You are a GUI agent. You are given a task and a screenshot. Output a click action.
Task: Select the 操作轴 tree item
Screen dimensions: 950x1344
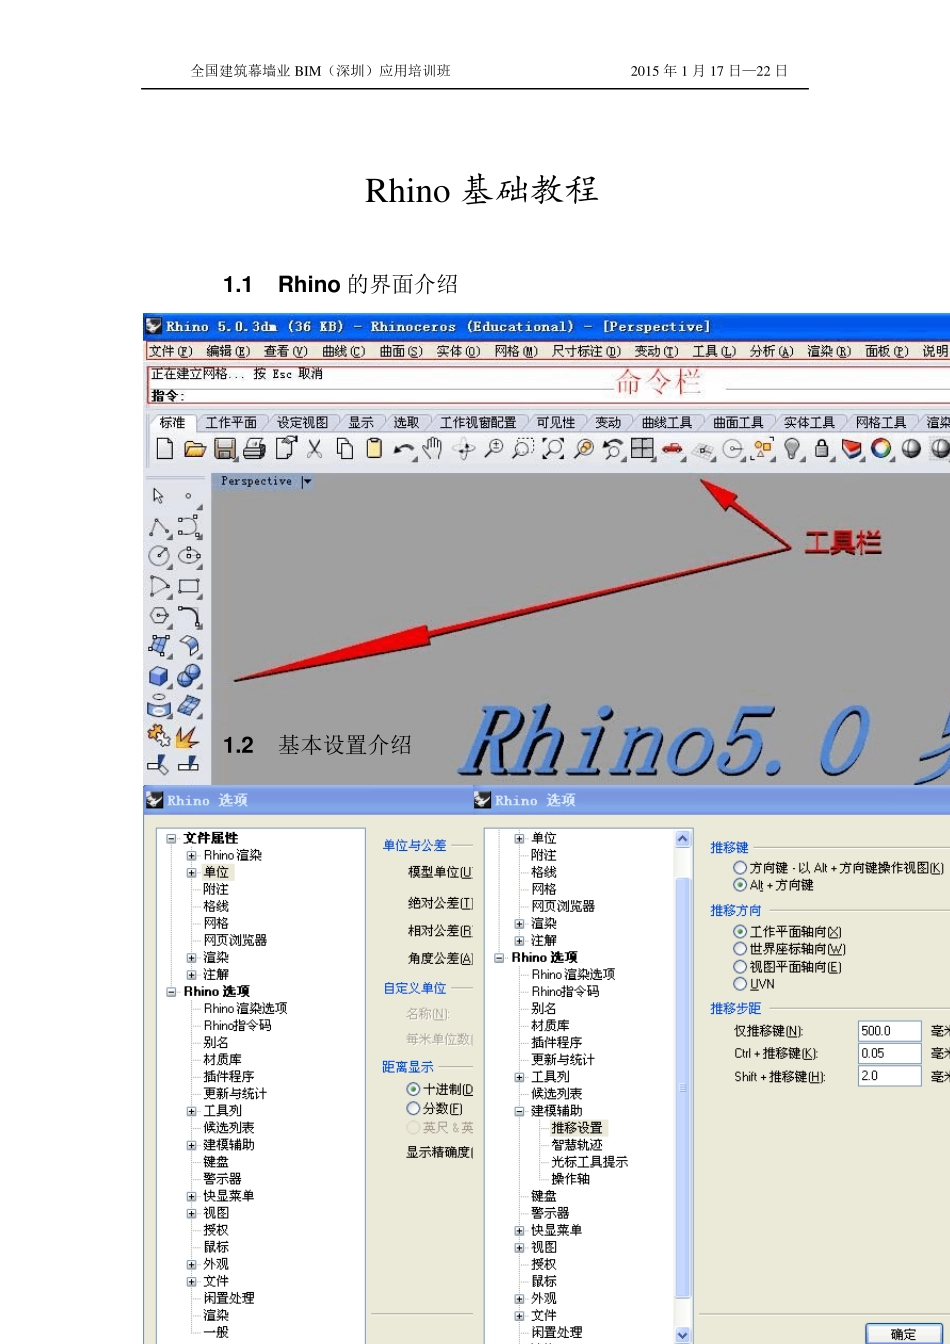(571, 1179)
